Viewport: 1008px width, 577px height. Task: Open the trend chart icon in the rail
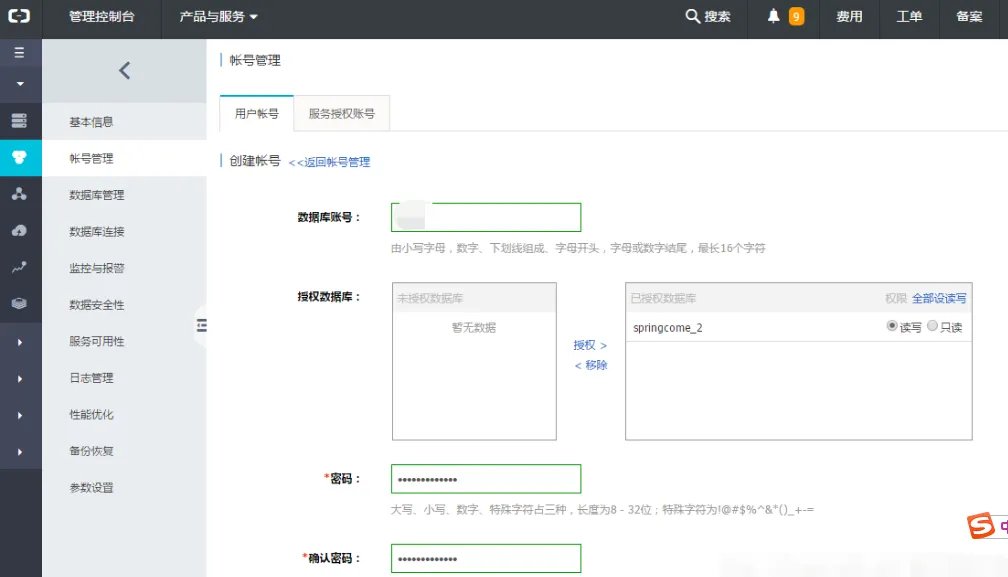[19, 267]
